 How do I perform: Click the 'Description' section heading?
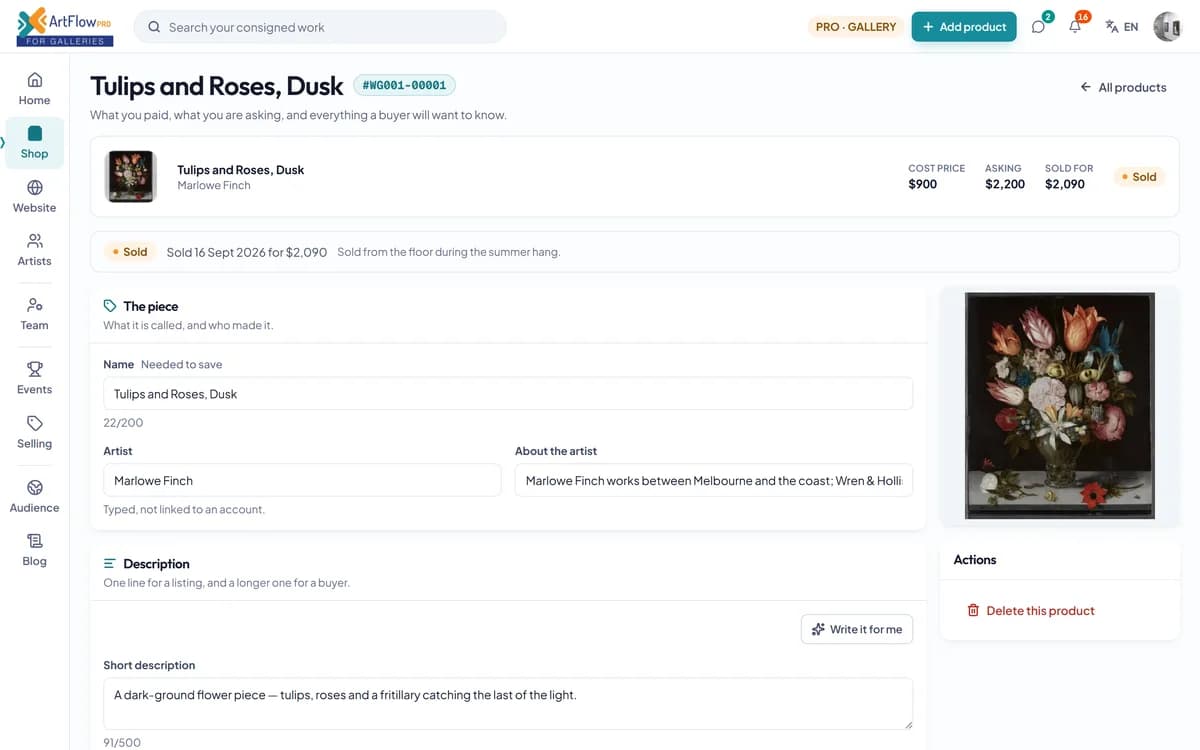(x=156, y=564)
